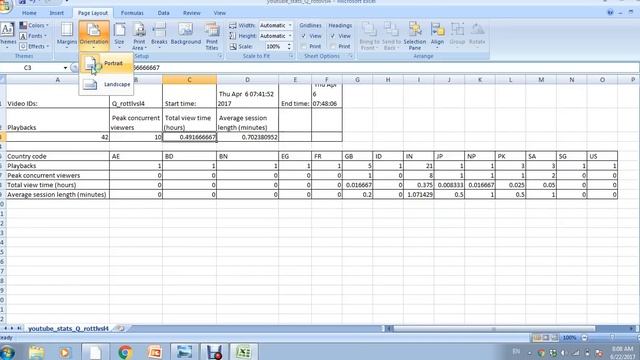The height and width of the screenshot is (360, 640).
Task: Open the Breaks menu
Action: tap(159, 35)
